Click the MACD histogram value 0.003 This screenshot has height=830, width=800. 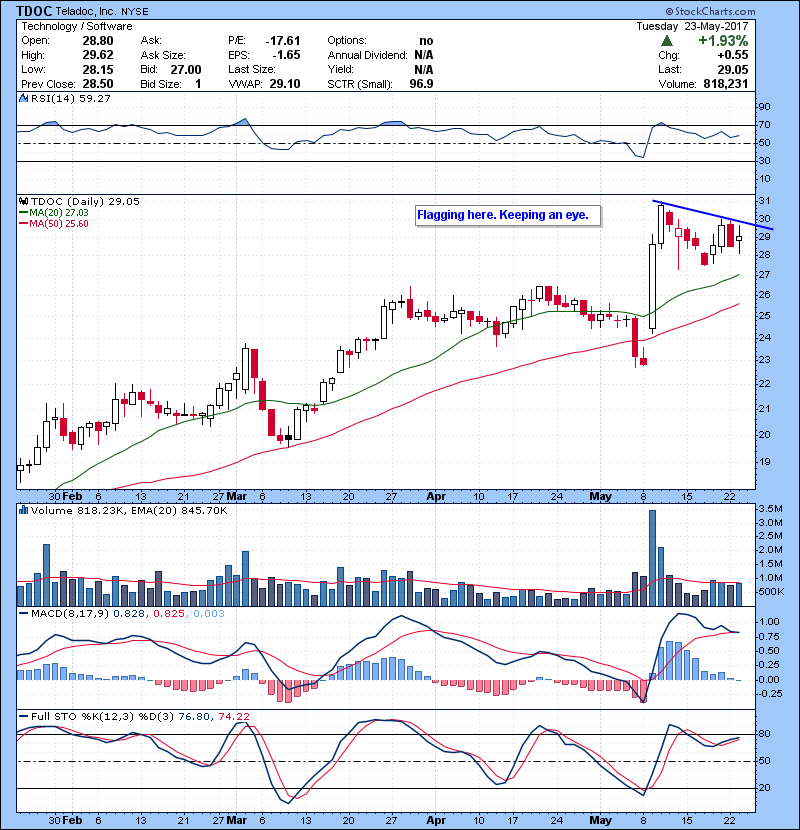pos(209,614)
